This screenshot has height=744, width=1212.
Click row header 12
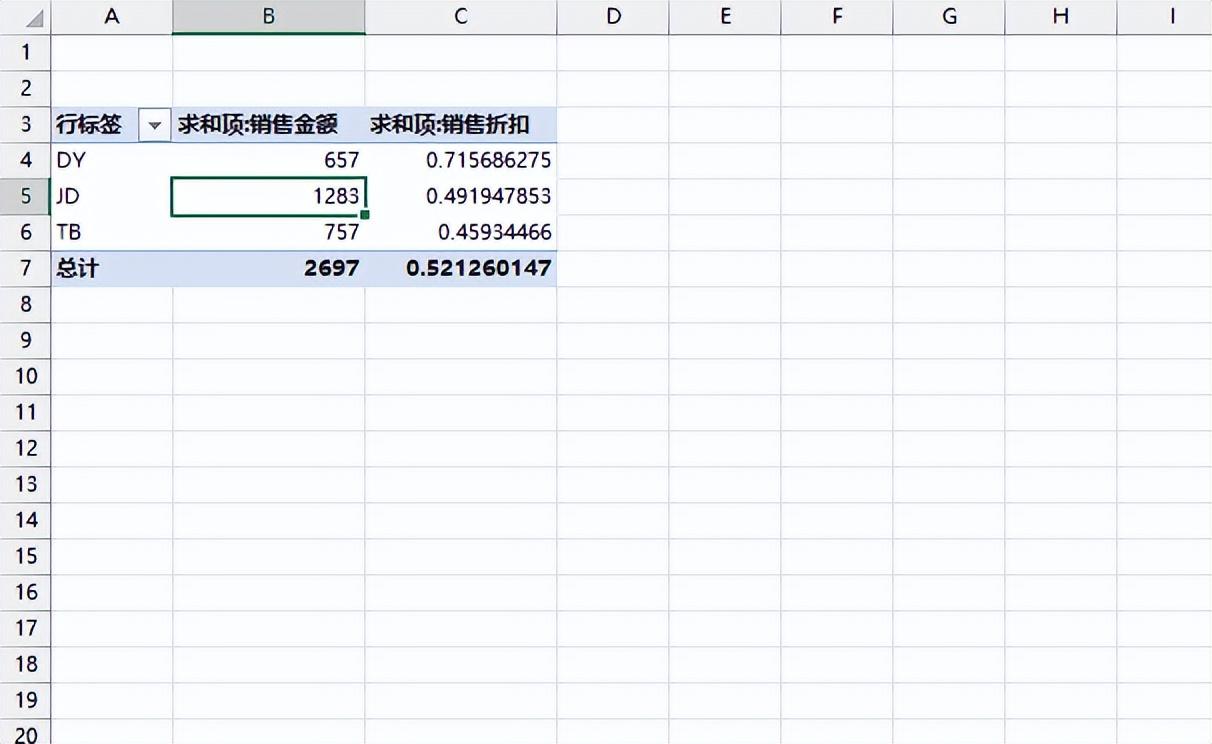coord(25,448)
